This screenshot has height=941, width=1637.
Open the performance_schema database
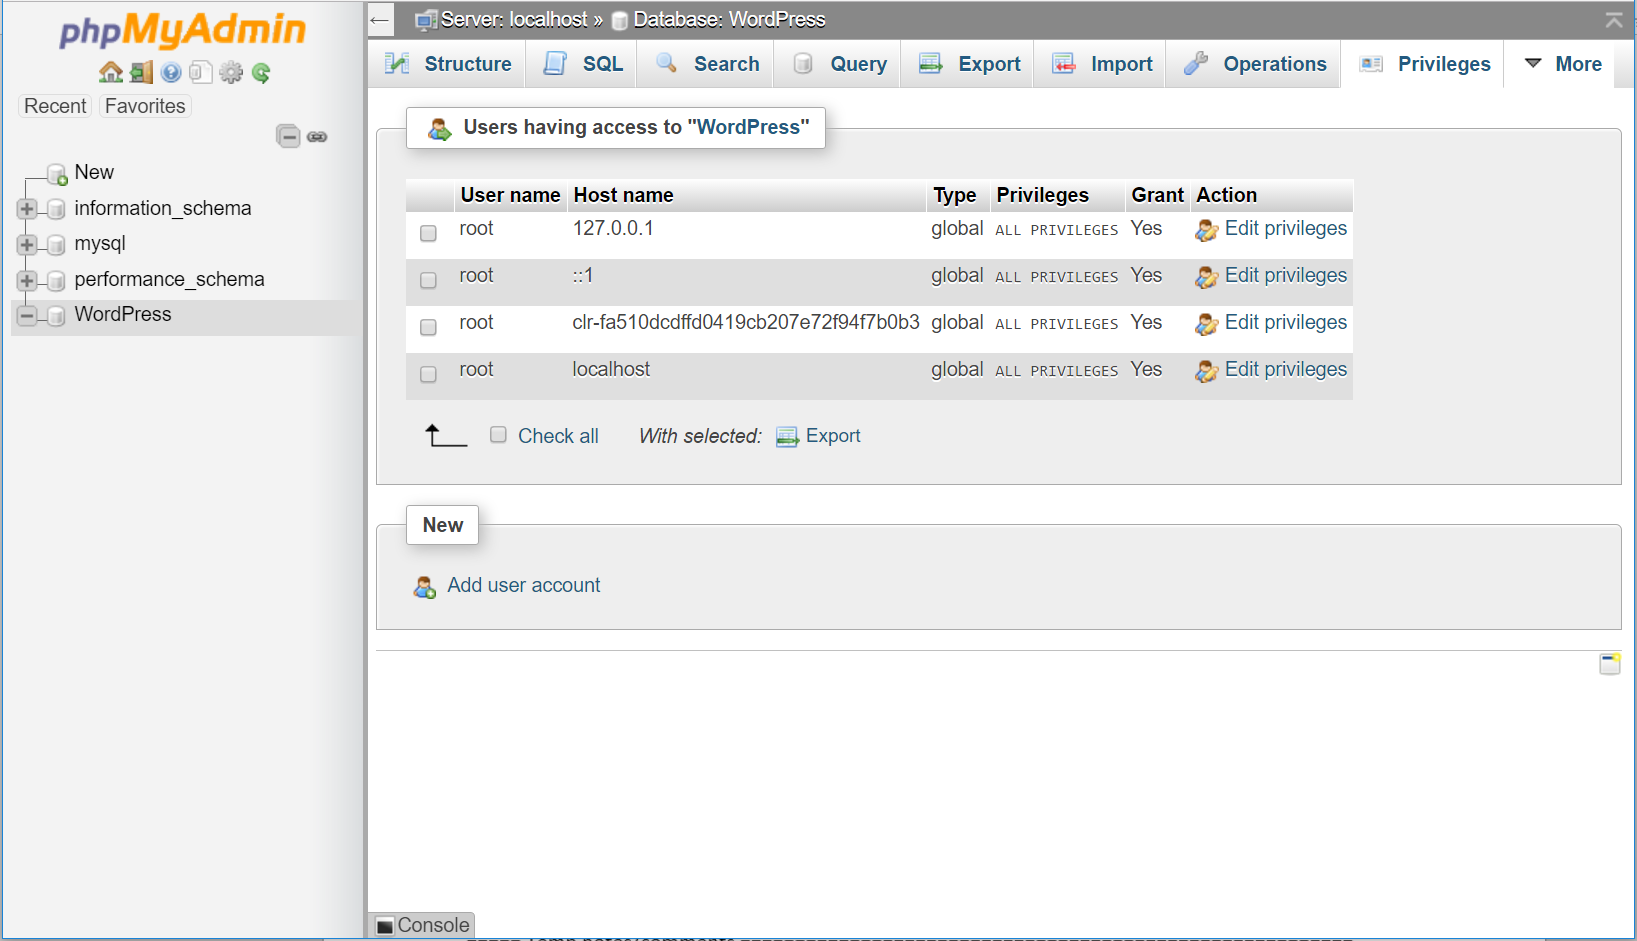tap(169, 279)
